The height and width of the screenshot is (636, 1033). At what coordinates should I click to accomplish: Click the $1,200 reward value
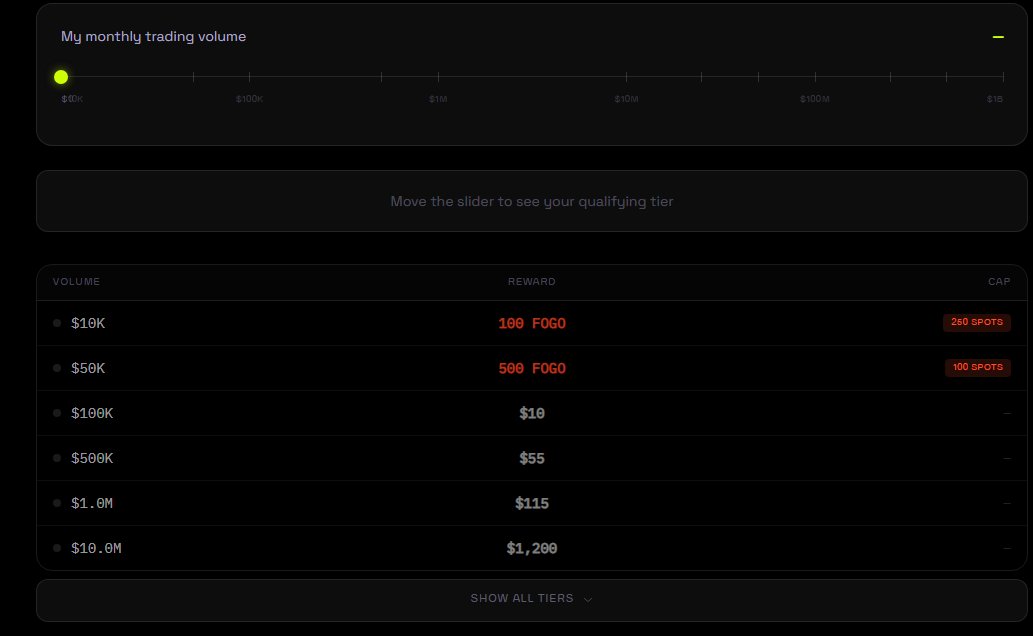click(532, 548)
